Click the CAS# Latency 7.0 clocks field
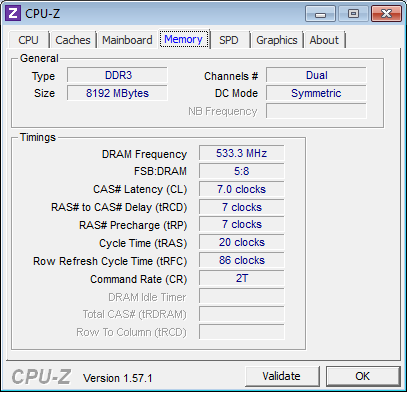Screen dimensions: 408x393 point(242,189)
